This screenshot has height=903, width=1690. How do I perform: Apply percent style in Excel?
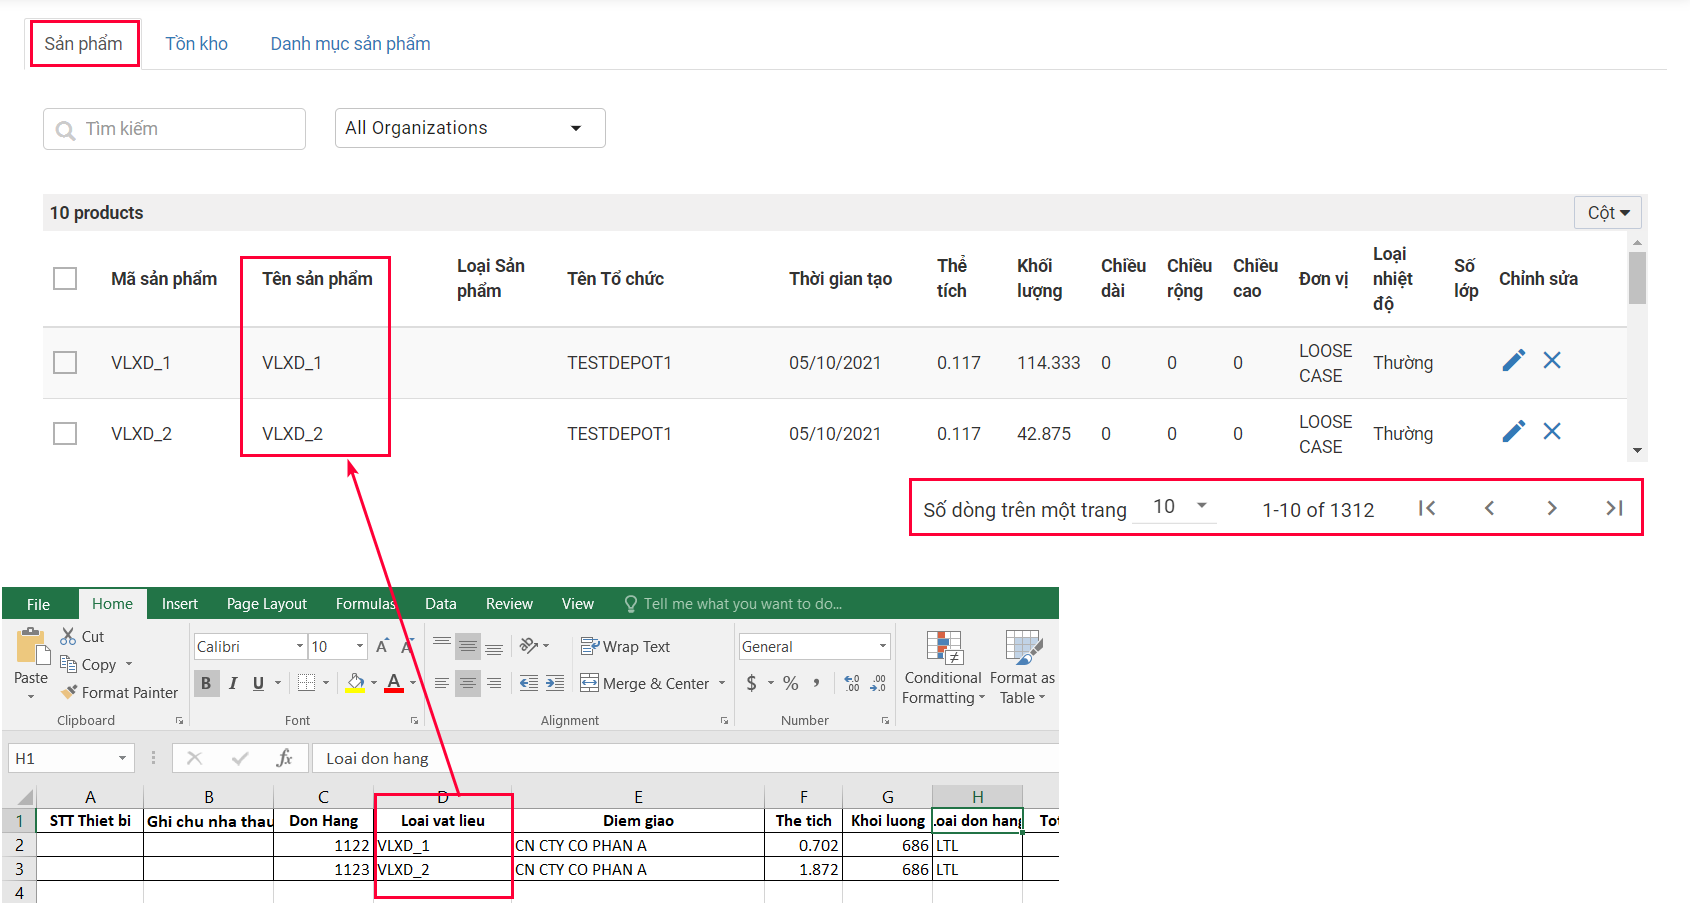790,683
